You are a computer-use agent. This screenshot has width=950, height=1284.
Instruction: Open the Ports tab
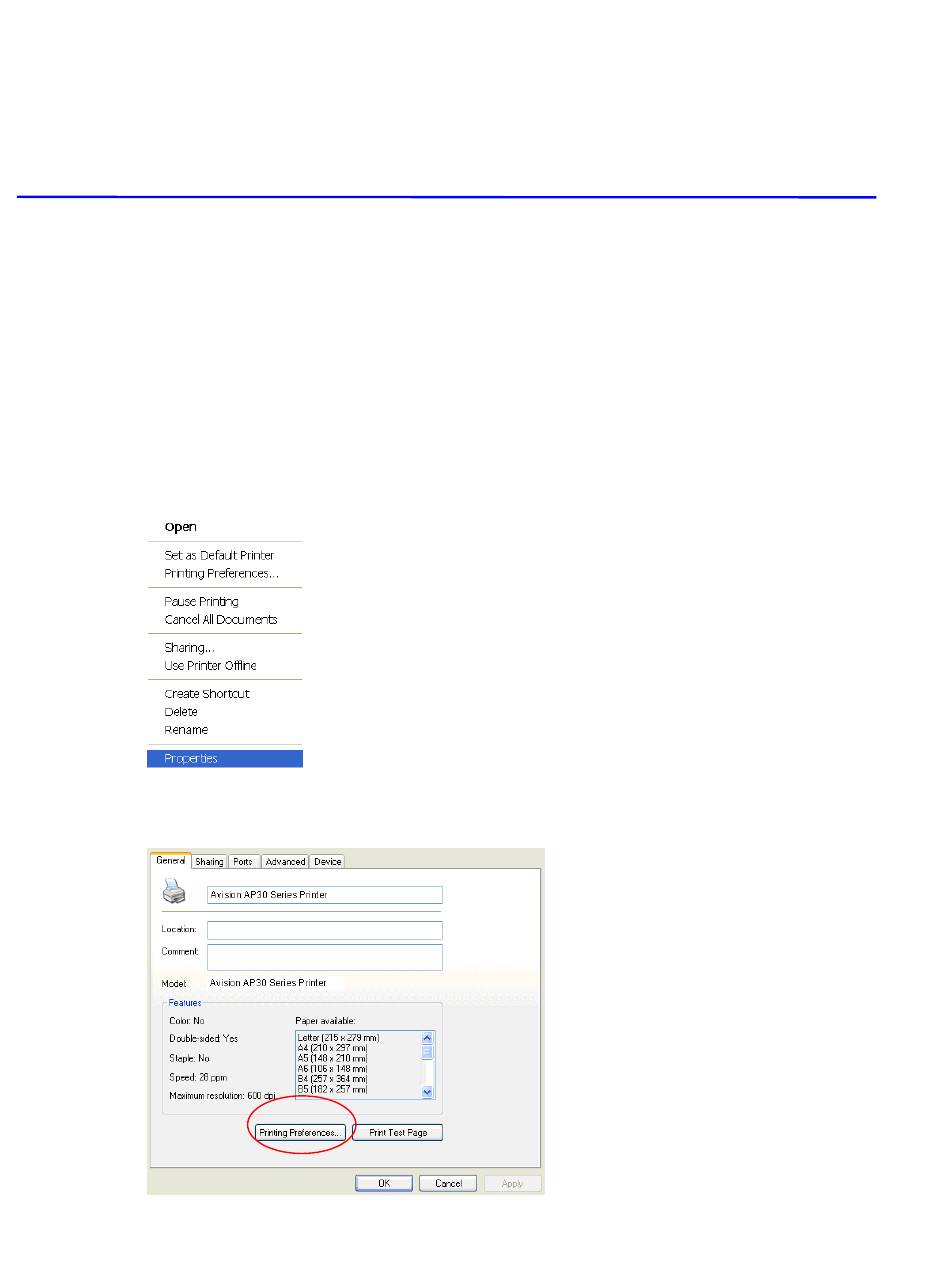tap(244, 861)
